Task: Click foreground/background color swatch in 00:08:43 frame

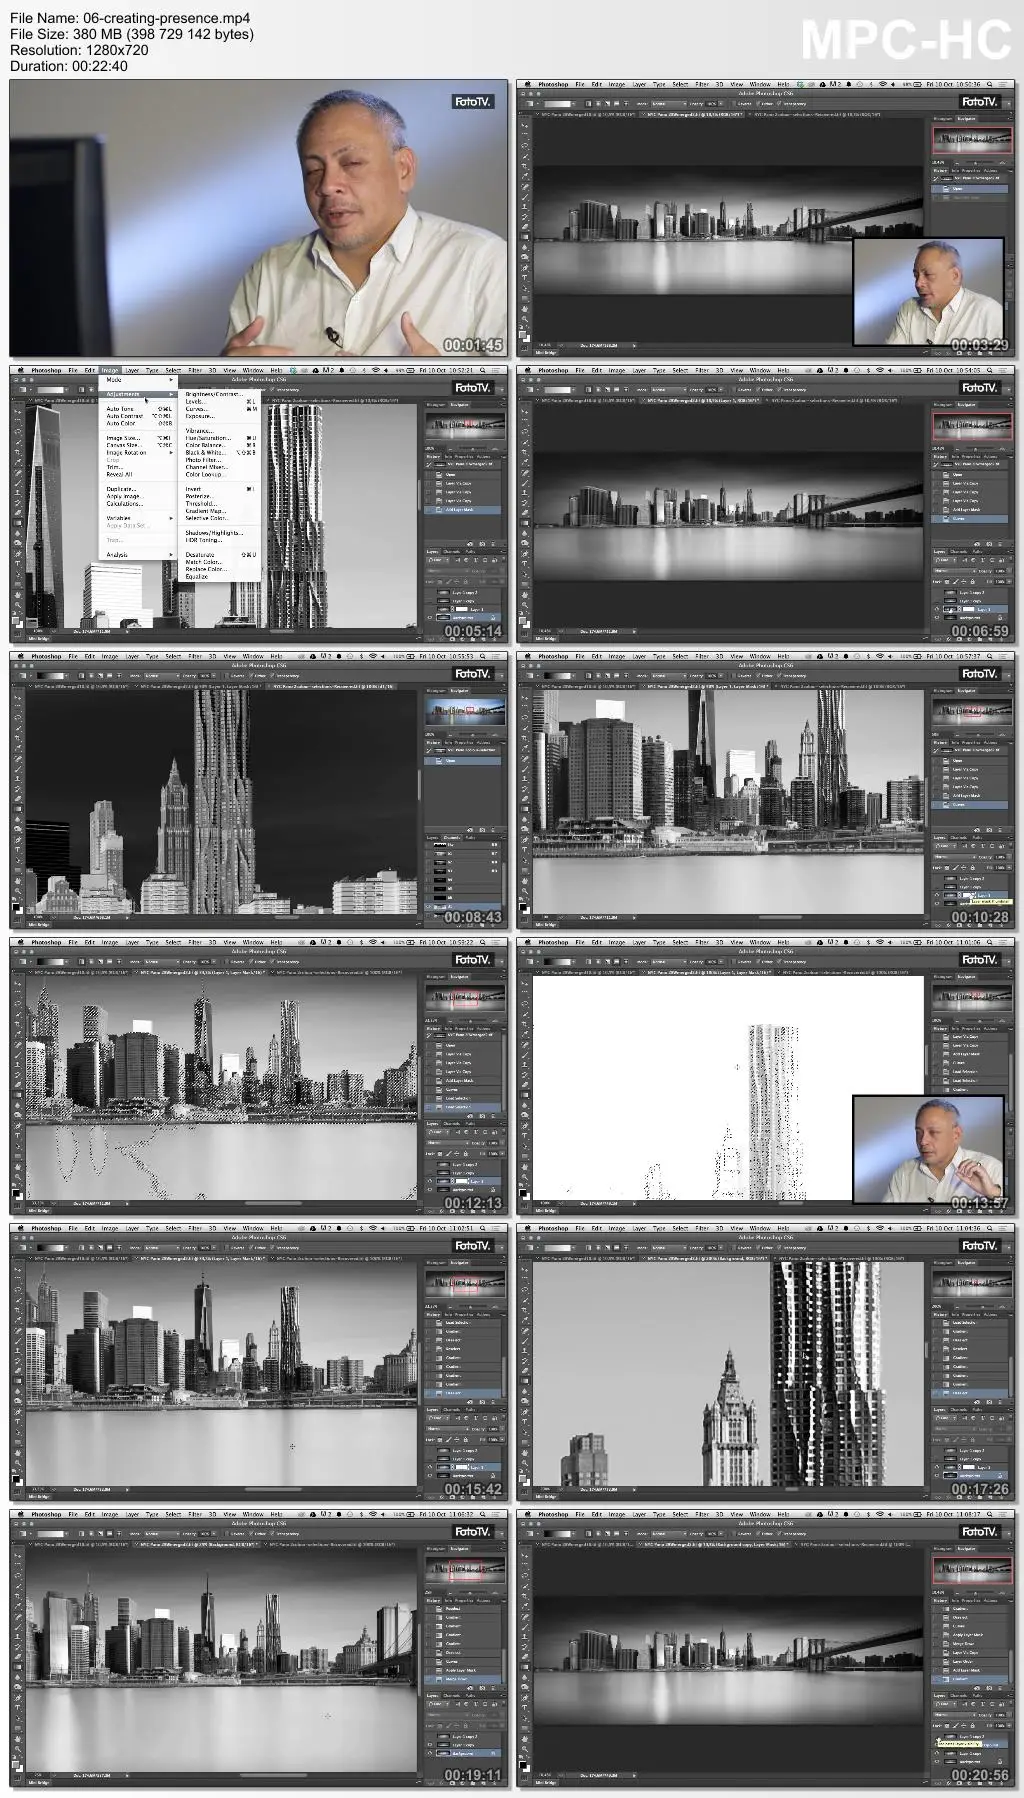Action: (17, 907)
